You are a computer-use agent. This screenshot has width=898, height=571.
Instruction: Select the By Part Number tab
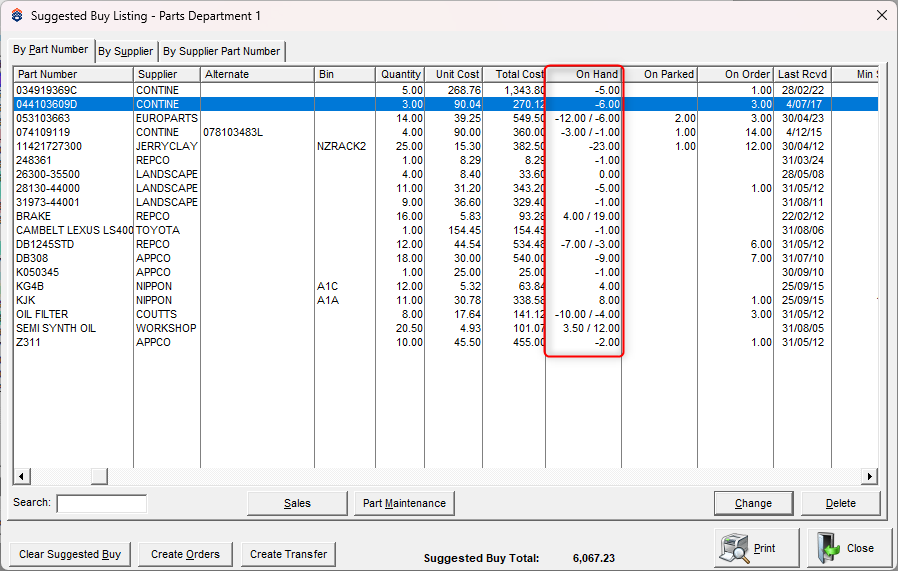(x=50, y=50)
